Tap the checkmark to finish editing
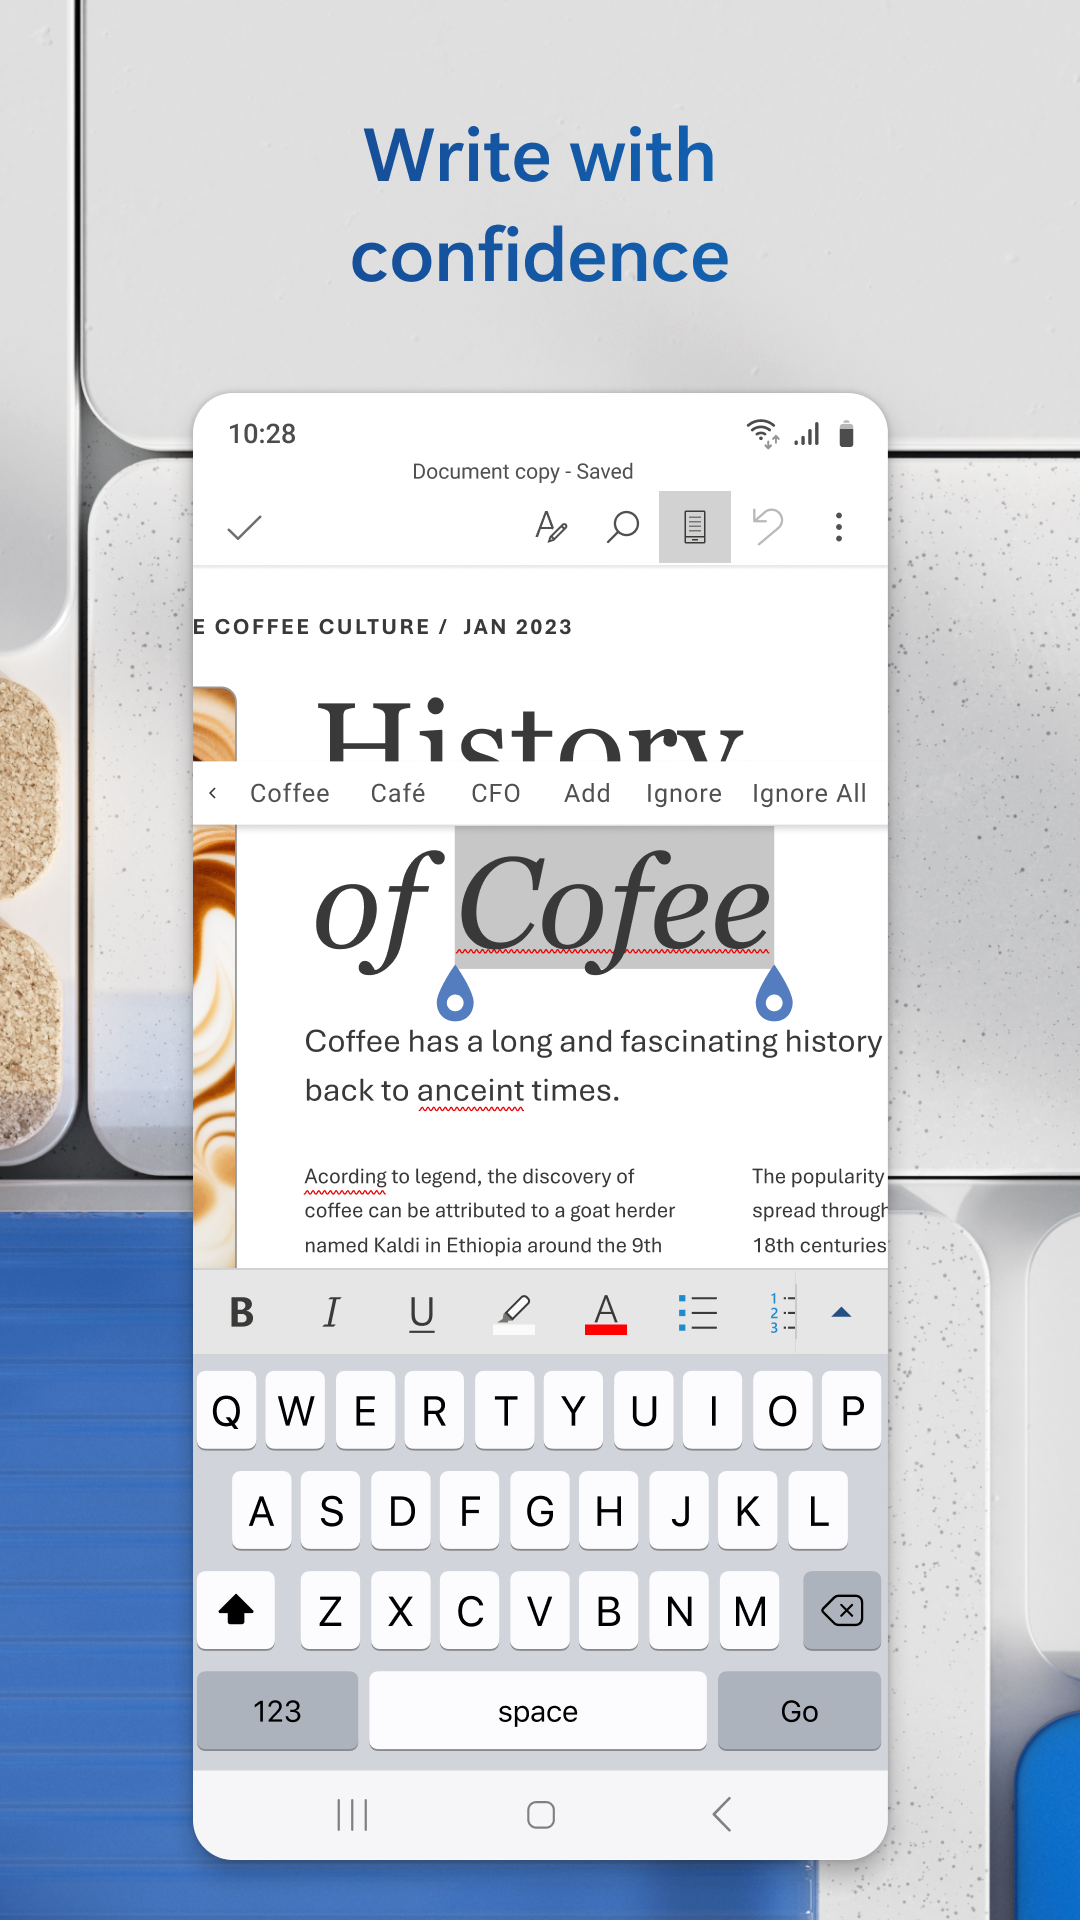The height and width of the screenshot is (1920, 1080). 244,527
